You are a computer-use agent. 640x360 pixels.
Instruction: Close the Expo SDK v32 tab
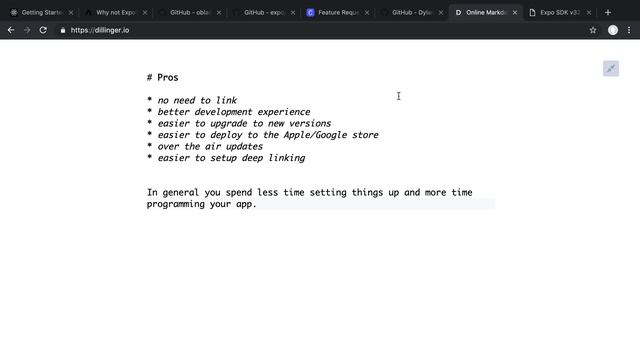click(x=589, y=13)
